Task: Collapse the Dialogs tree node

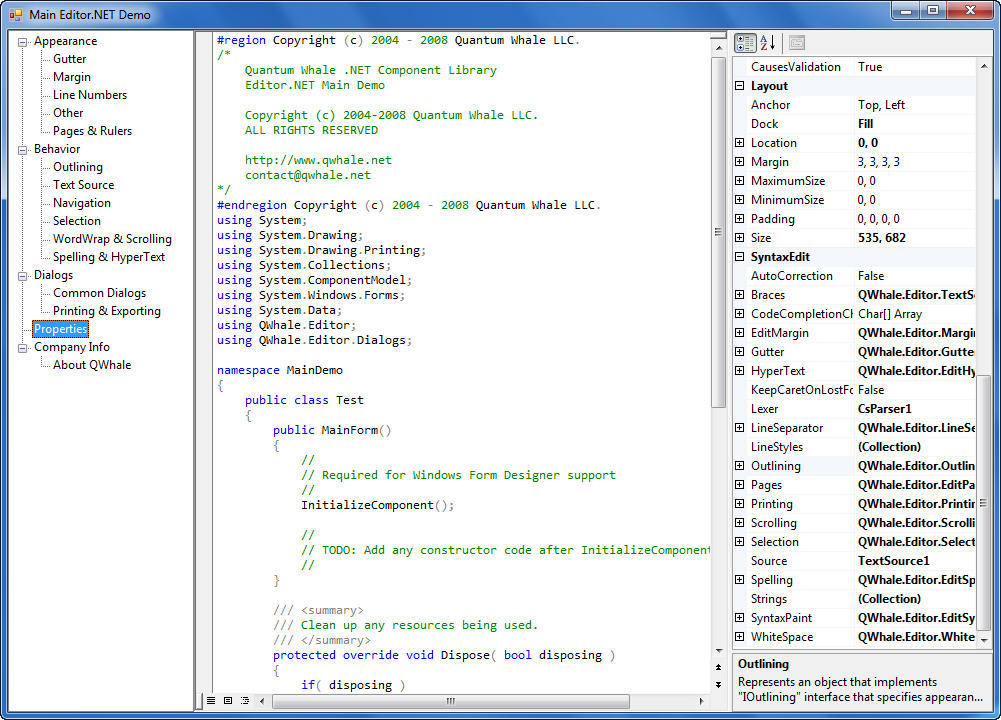Action: coord(23,276)
